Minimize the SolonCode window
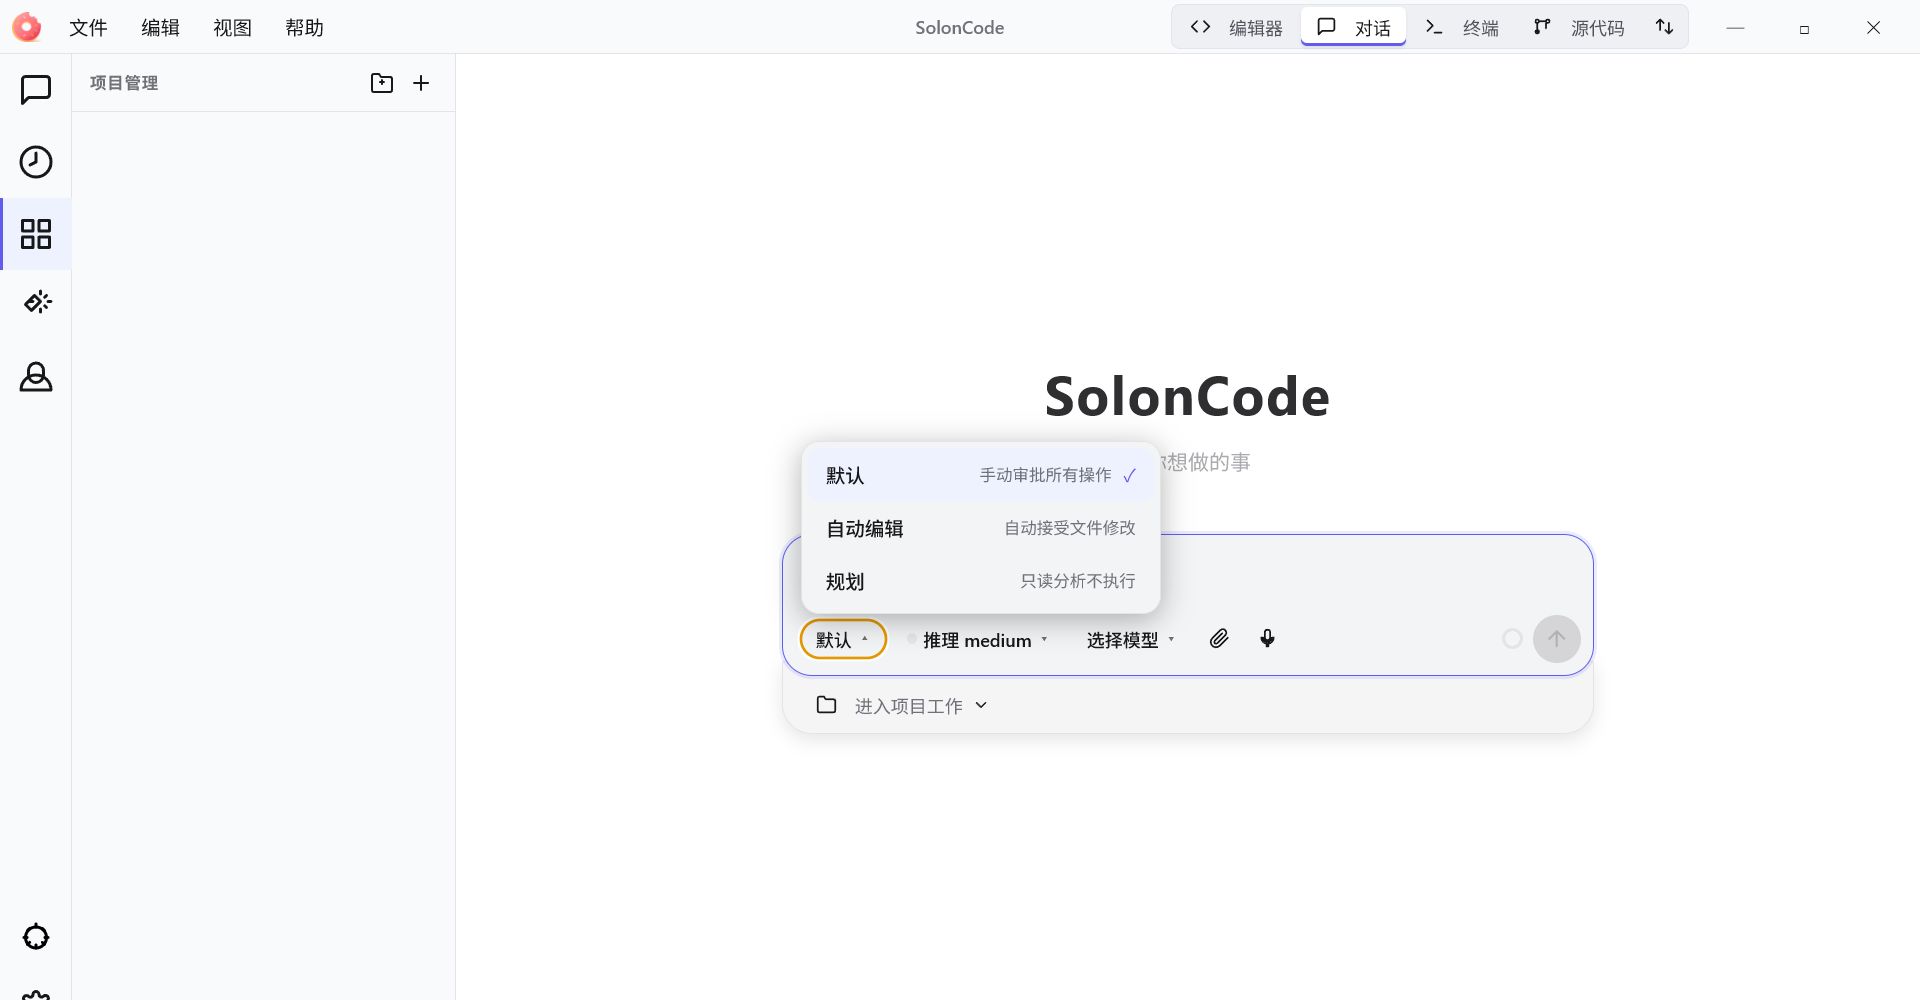The width and height of the screenshot is (1920, 1000). (x=1735, y=28)
